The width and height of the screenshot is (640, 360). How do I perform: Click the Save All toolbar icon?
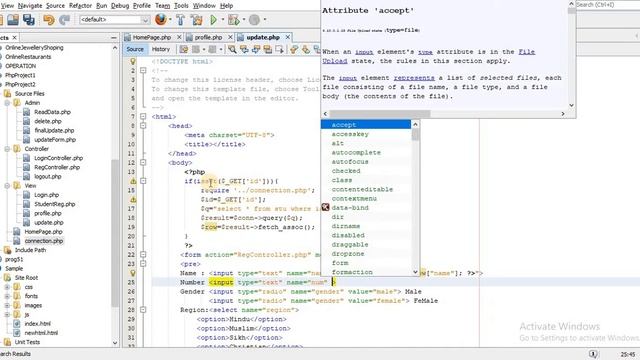[29, 19]
